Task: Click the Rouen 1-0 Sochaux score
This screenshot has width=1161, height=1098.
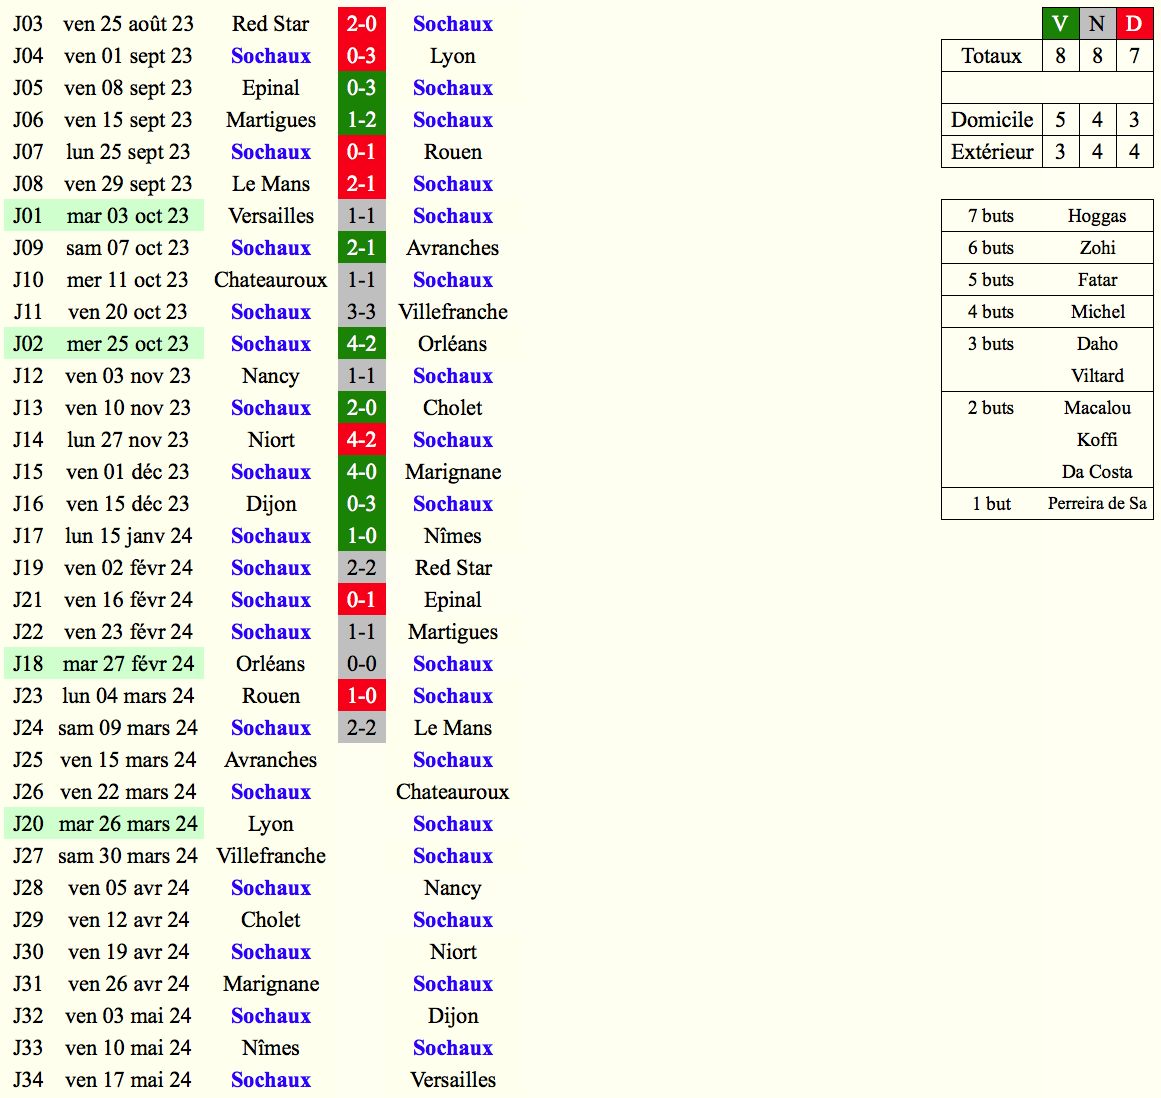Action: click(x=361, y=695)
